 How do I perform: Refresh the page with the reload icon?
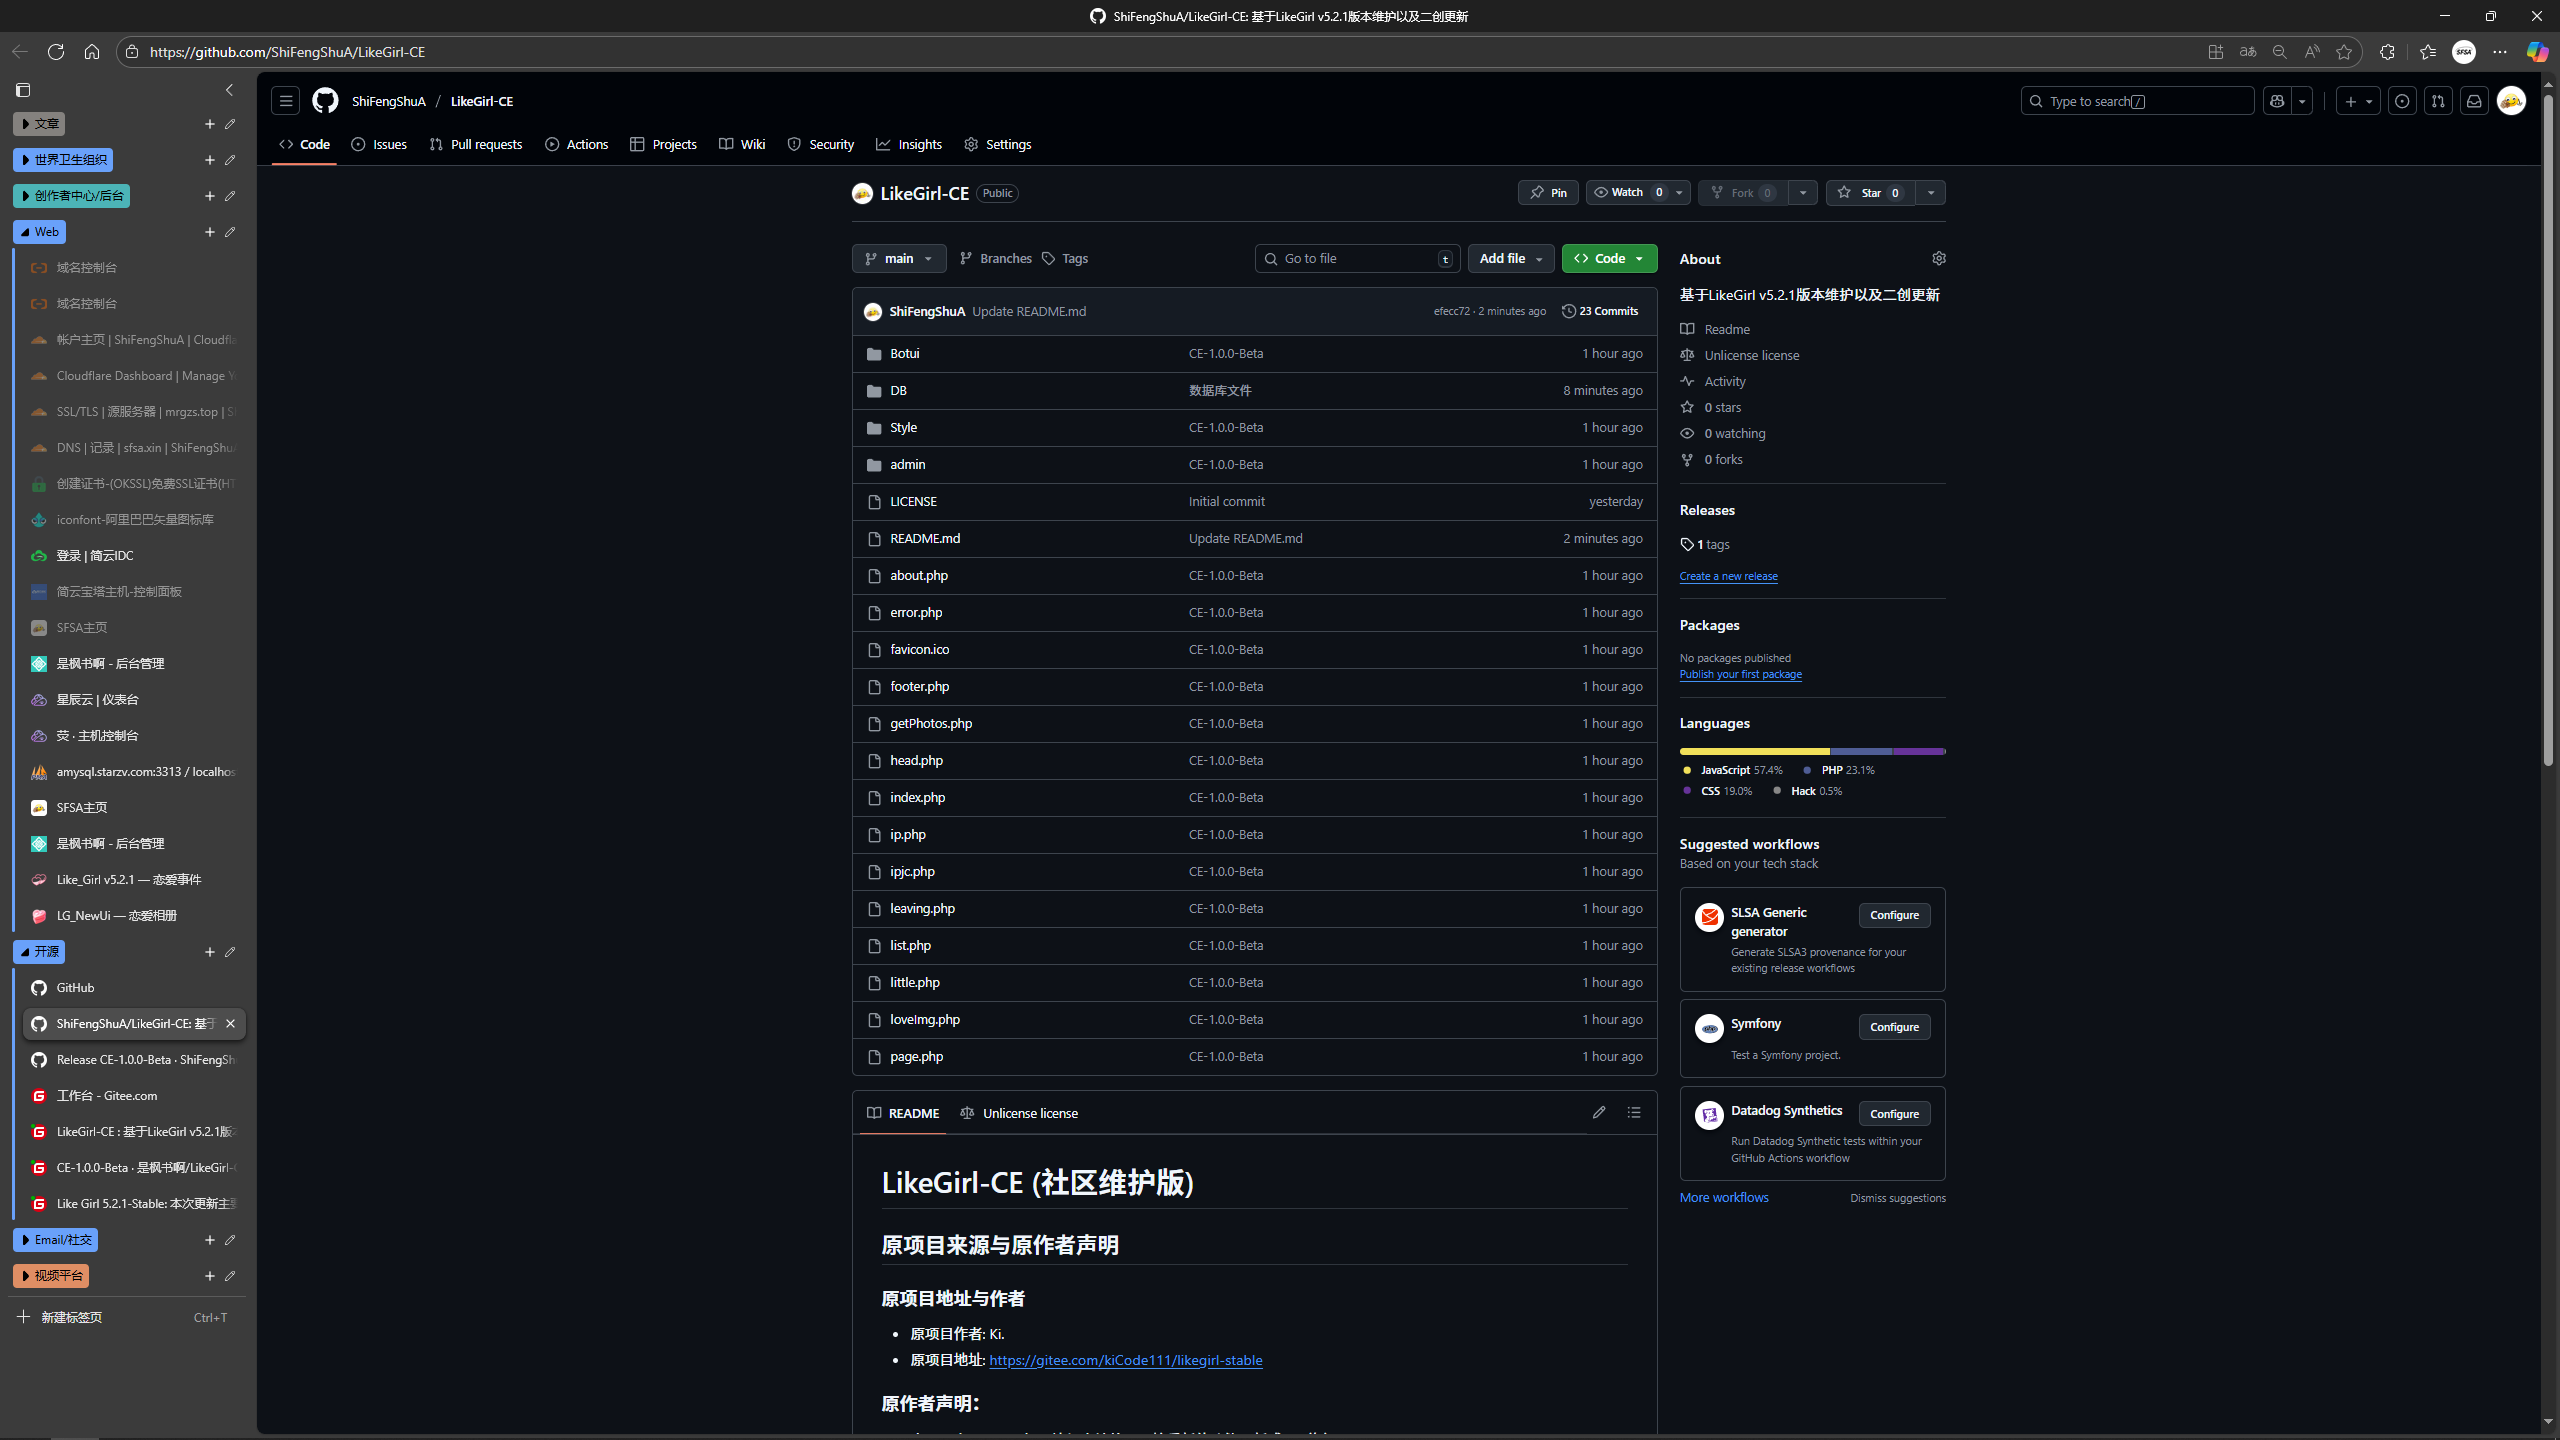click(56, 52)
